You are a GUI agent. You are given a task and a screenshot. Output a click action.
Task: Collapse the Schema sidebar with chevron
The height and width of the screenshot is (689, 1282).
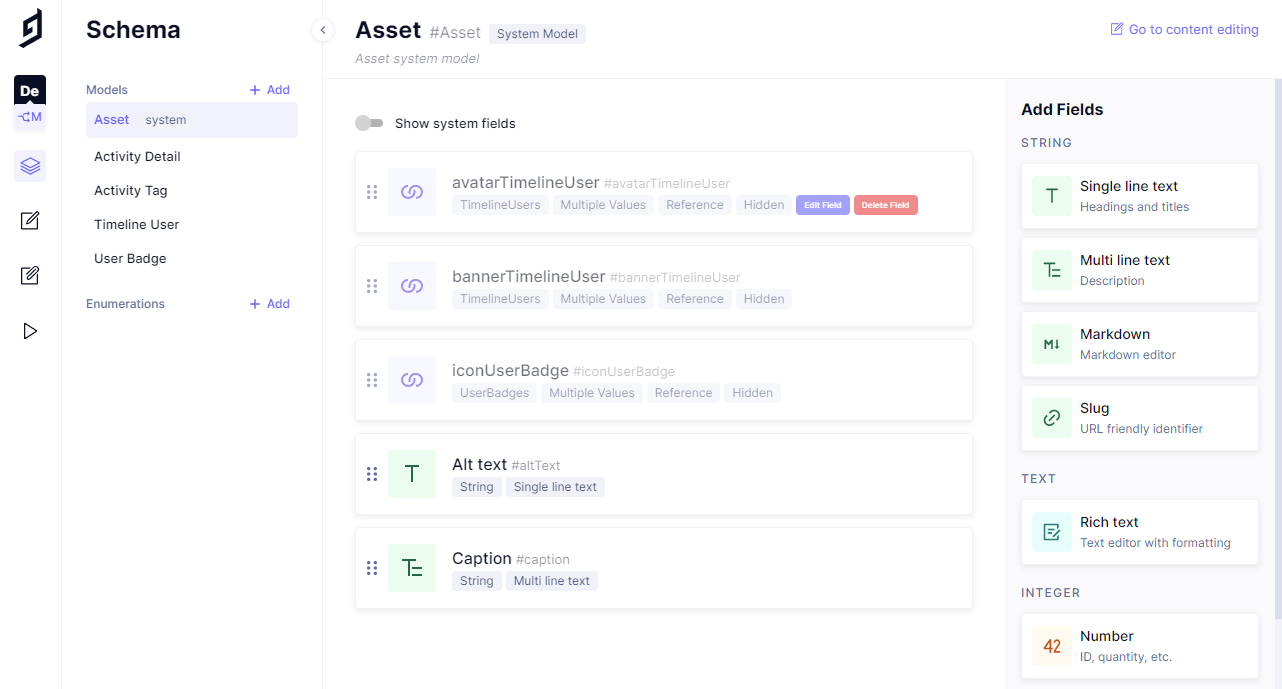[322, 30]
